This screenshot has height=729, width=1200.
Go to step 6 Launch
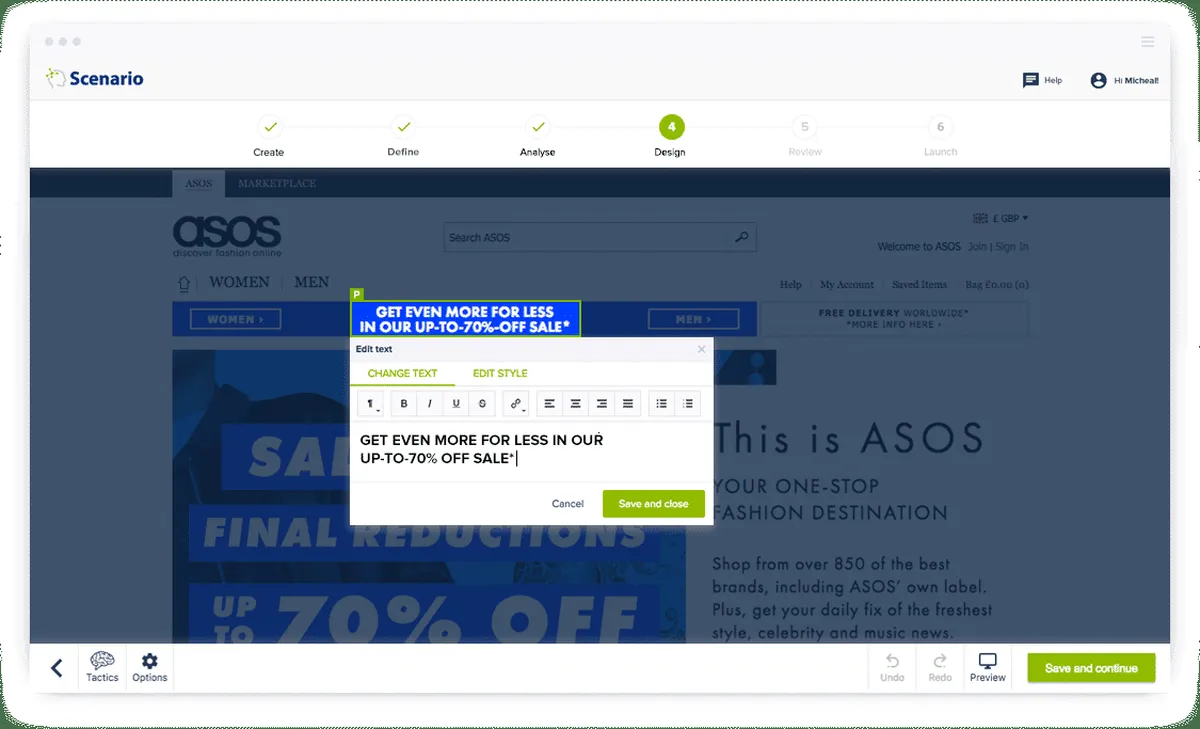940,137
